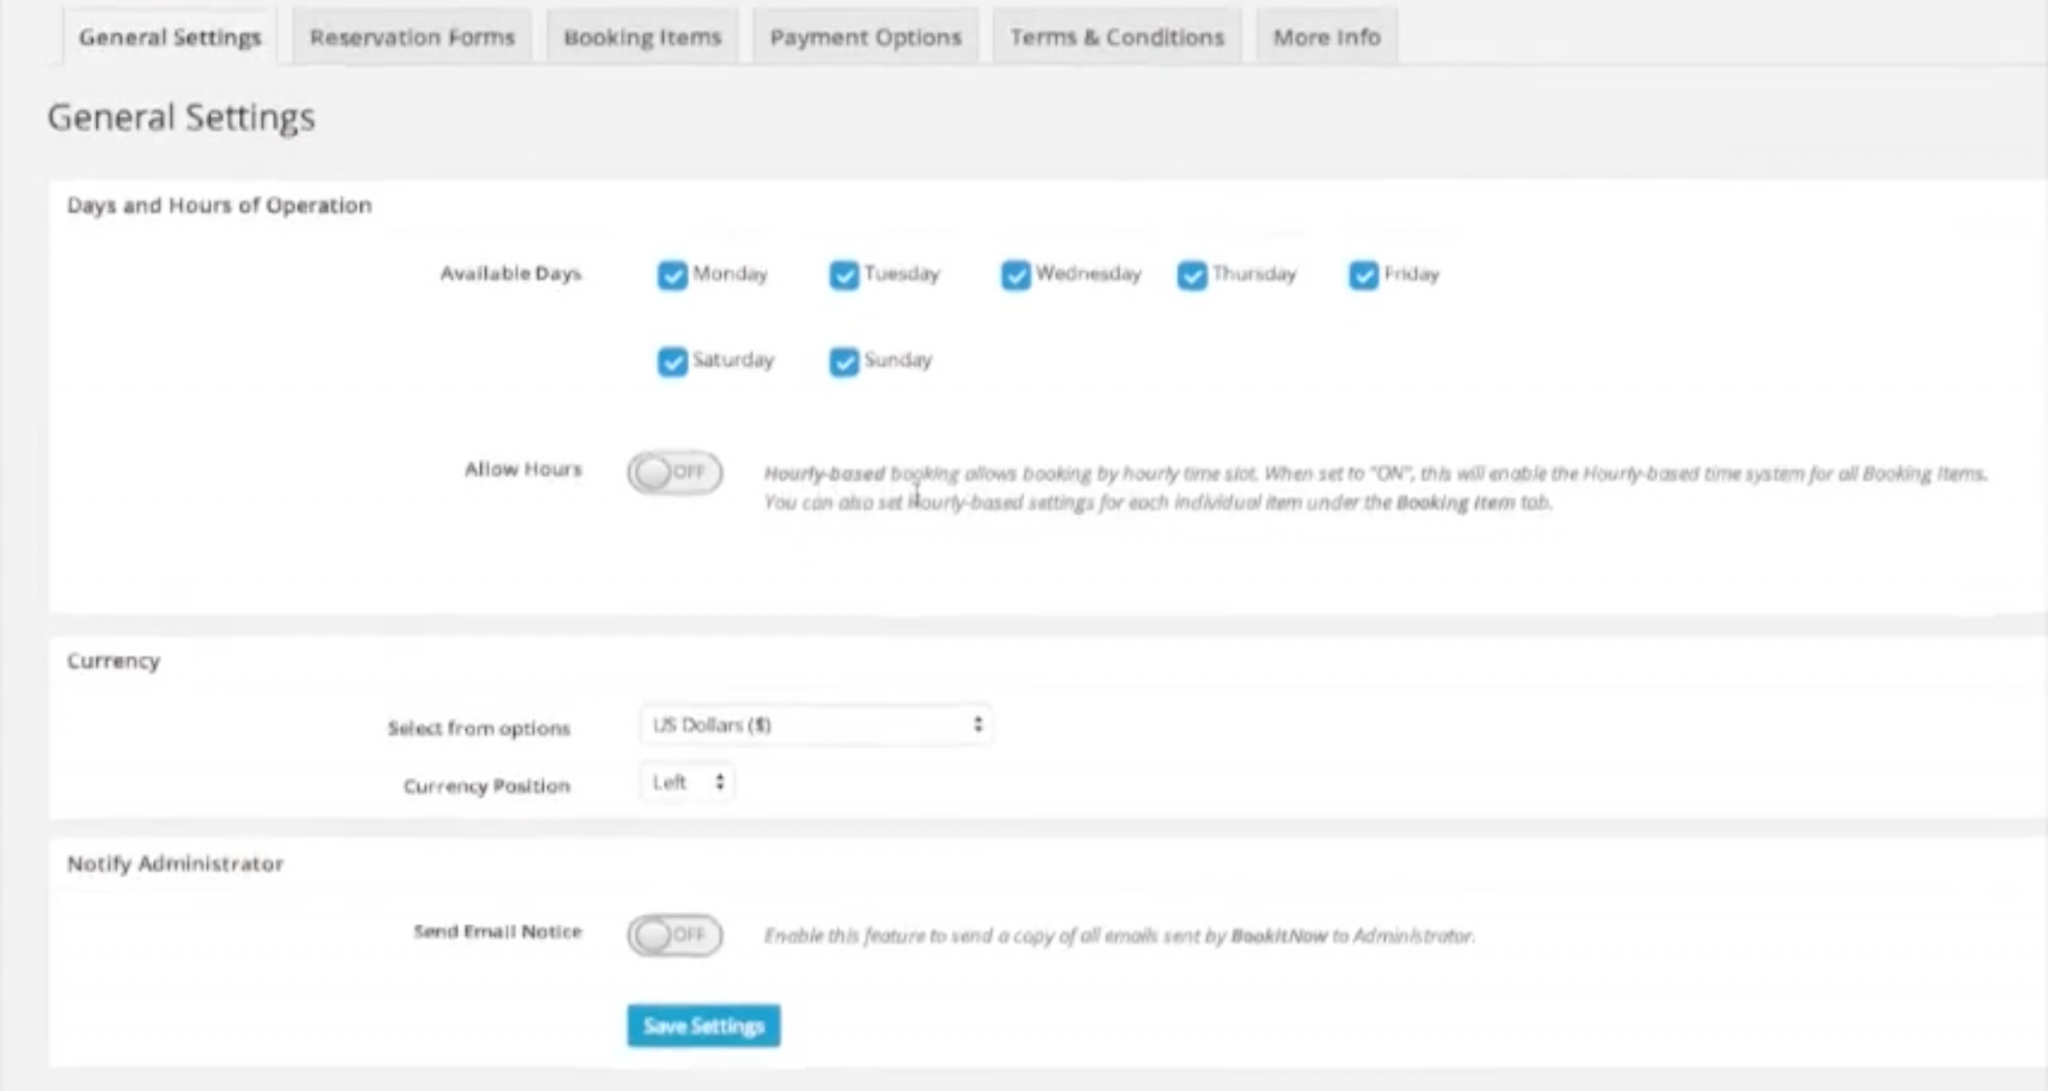
Task: Select the Terms & Conditions tab
Action: coord(1116,37)
